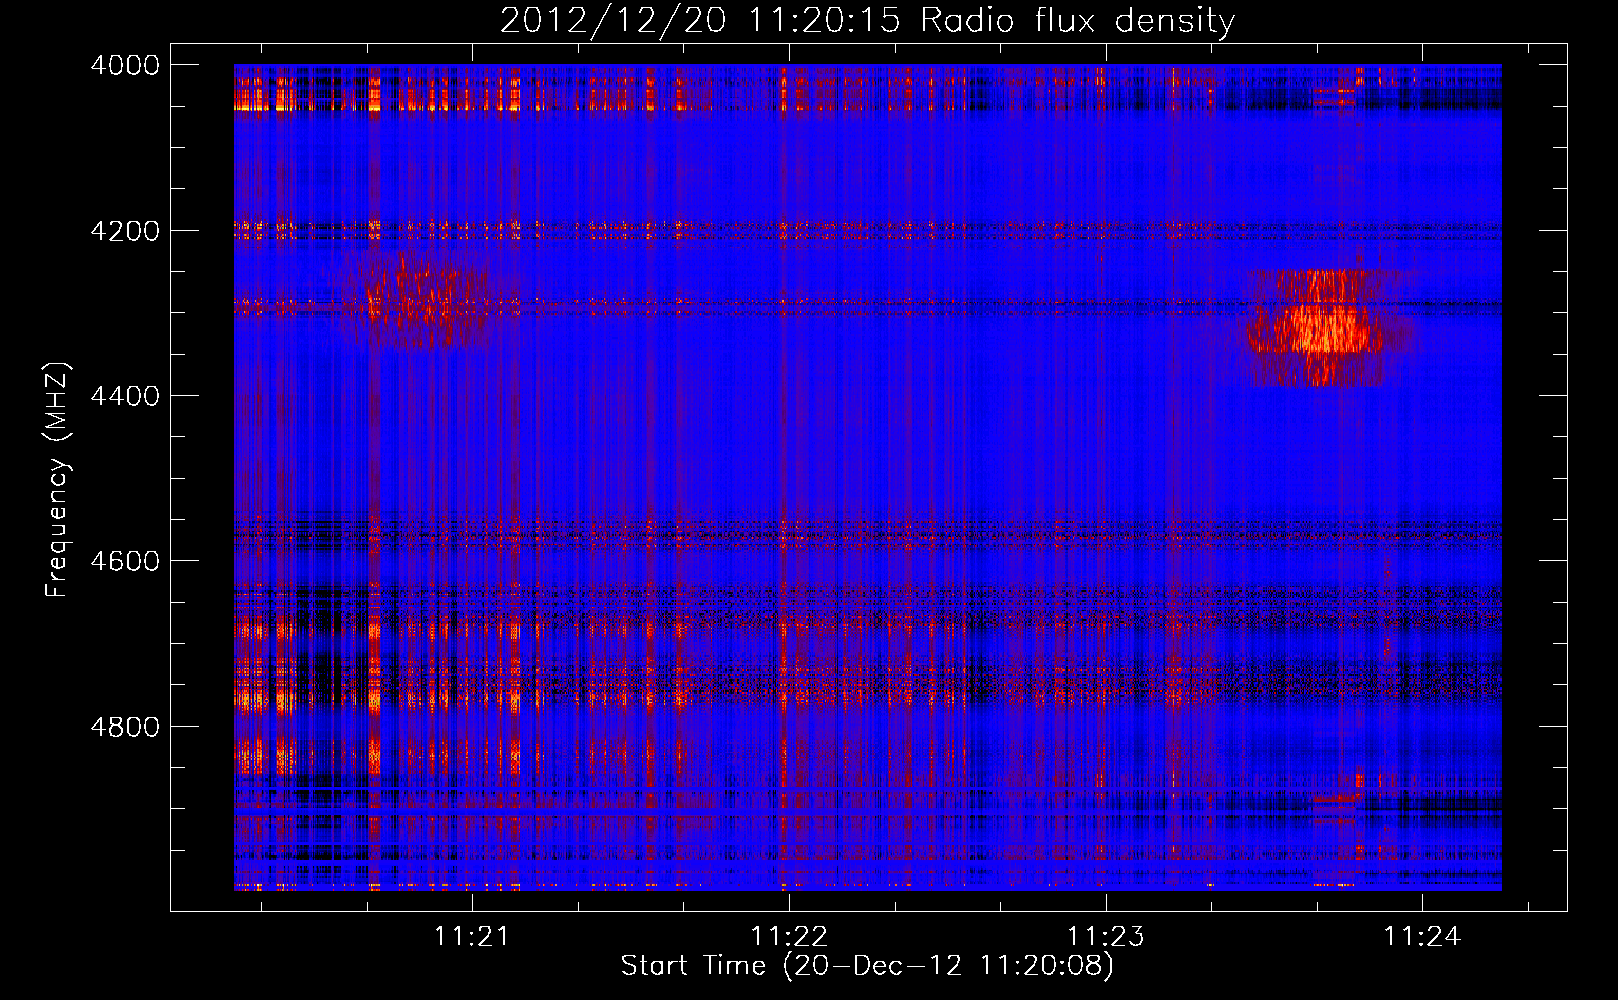The image size is (1618, 1000).
Task: Click the 11:21 time tick label
Action: pos(472,937)
